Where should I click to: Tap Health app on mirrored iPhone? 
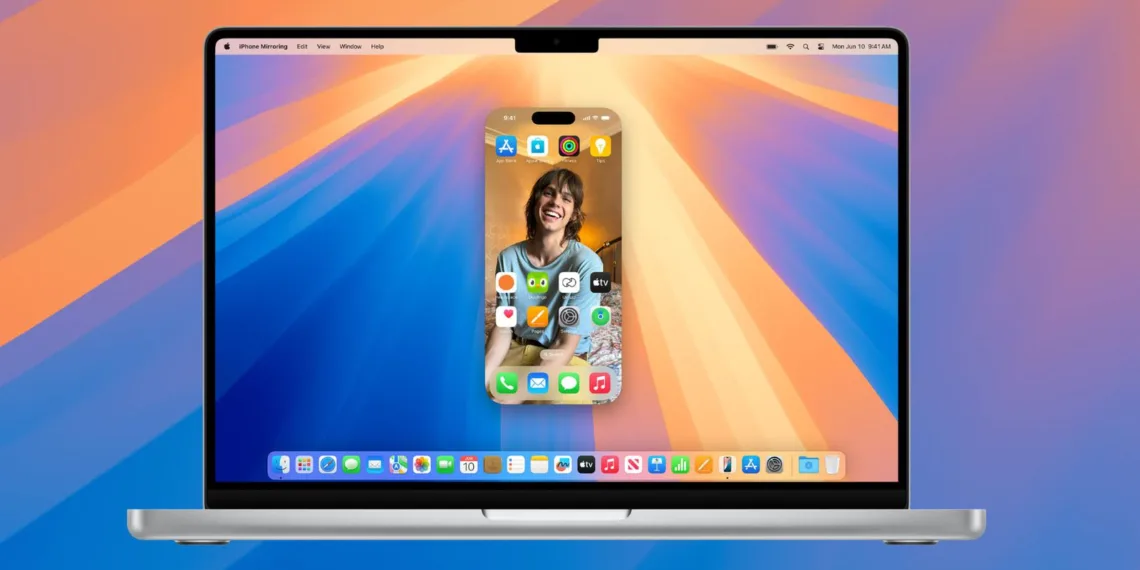tap(506, 316)
